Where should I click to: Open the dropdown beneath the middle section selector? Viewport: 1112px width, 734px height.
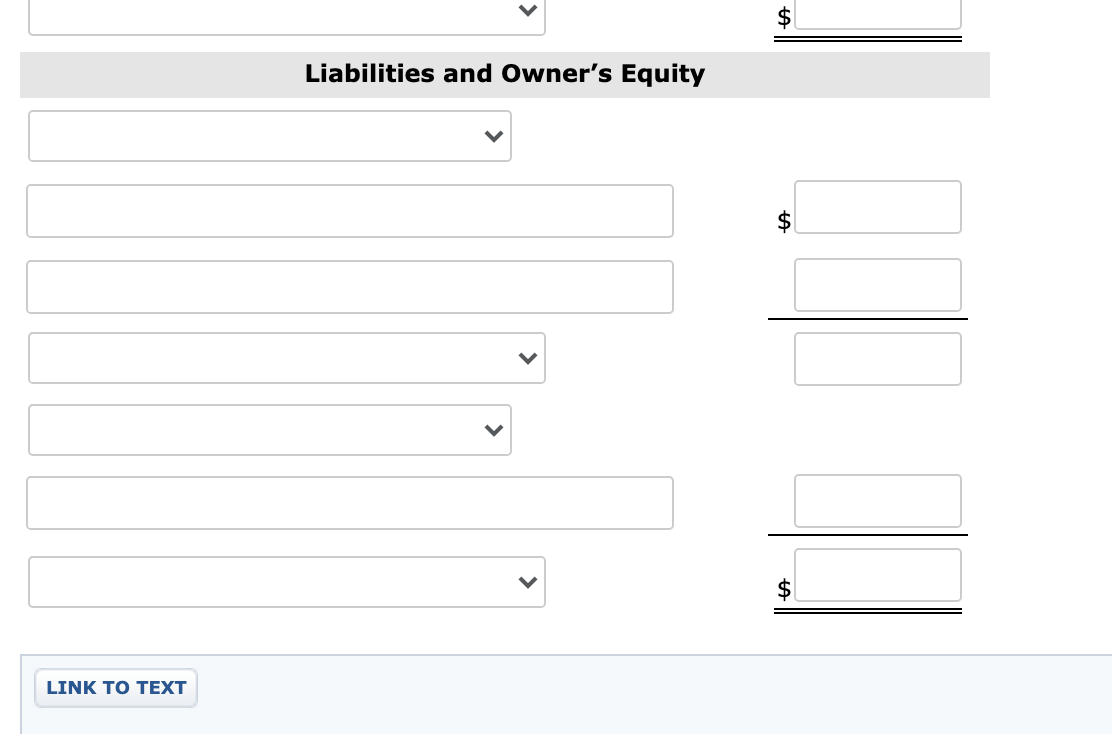270,430
